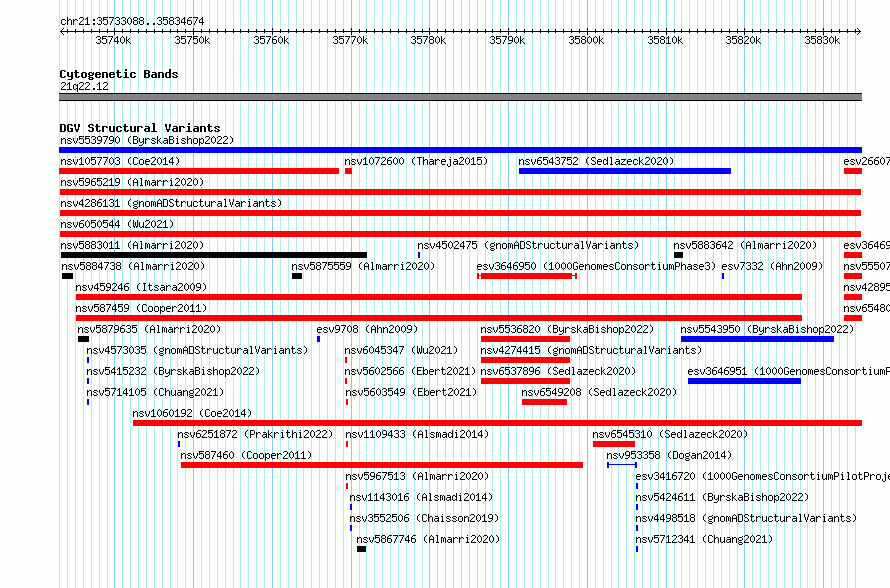The image size is (890, 588).
Task: Select the red nsv6545310 variant bar
Action: pos(614,444)
